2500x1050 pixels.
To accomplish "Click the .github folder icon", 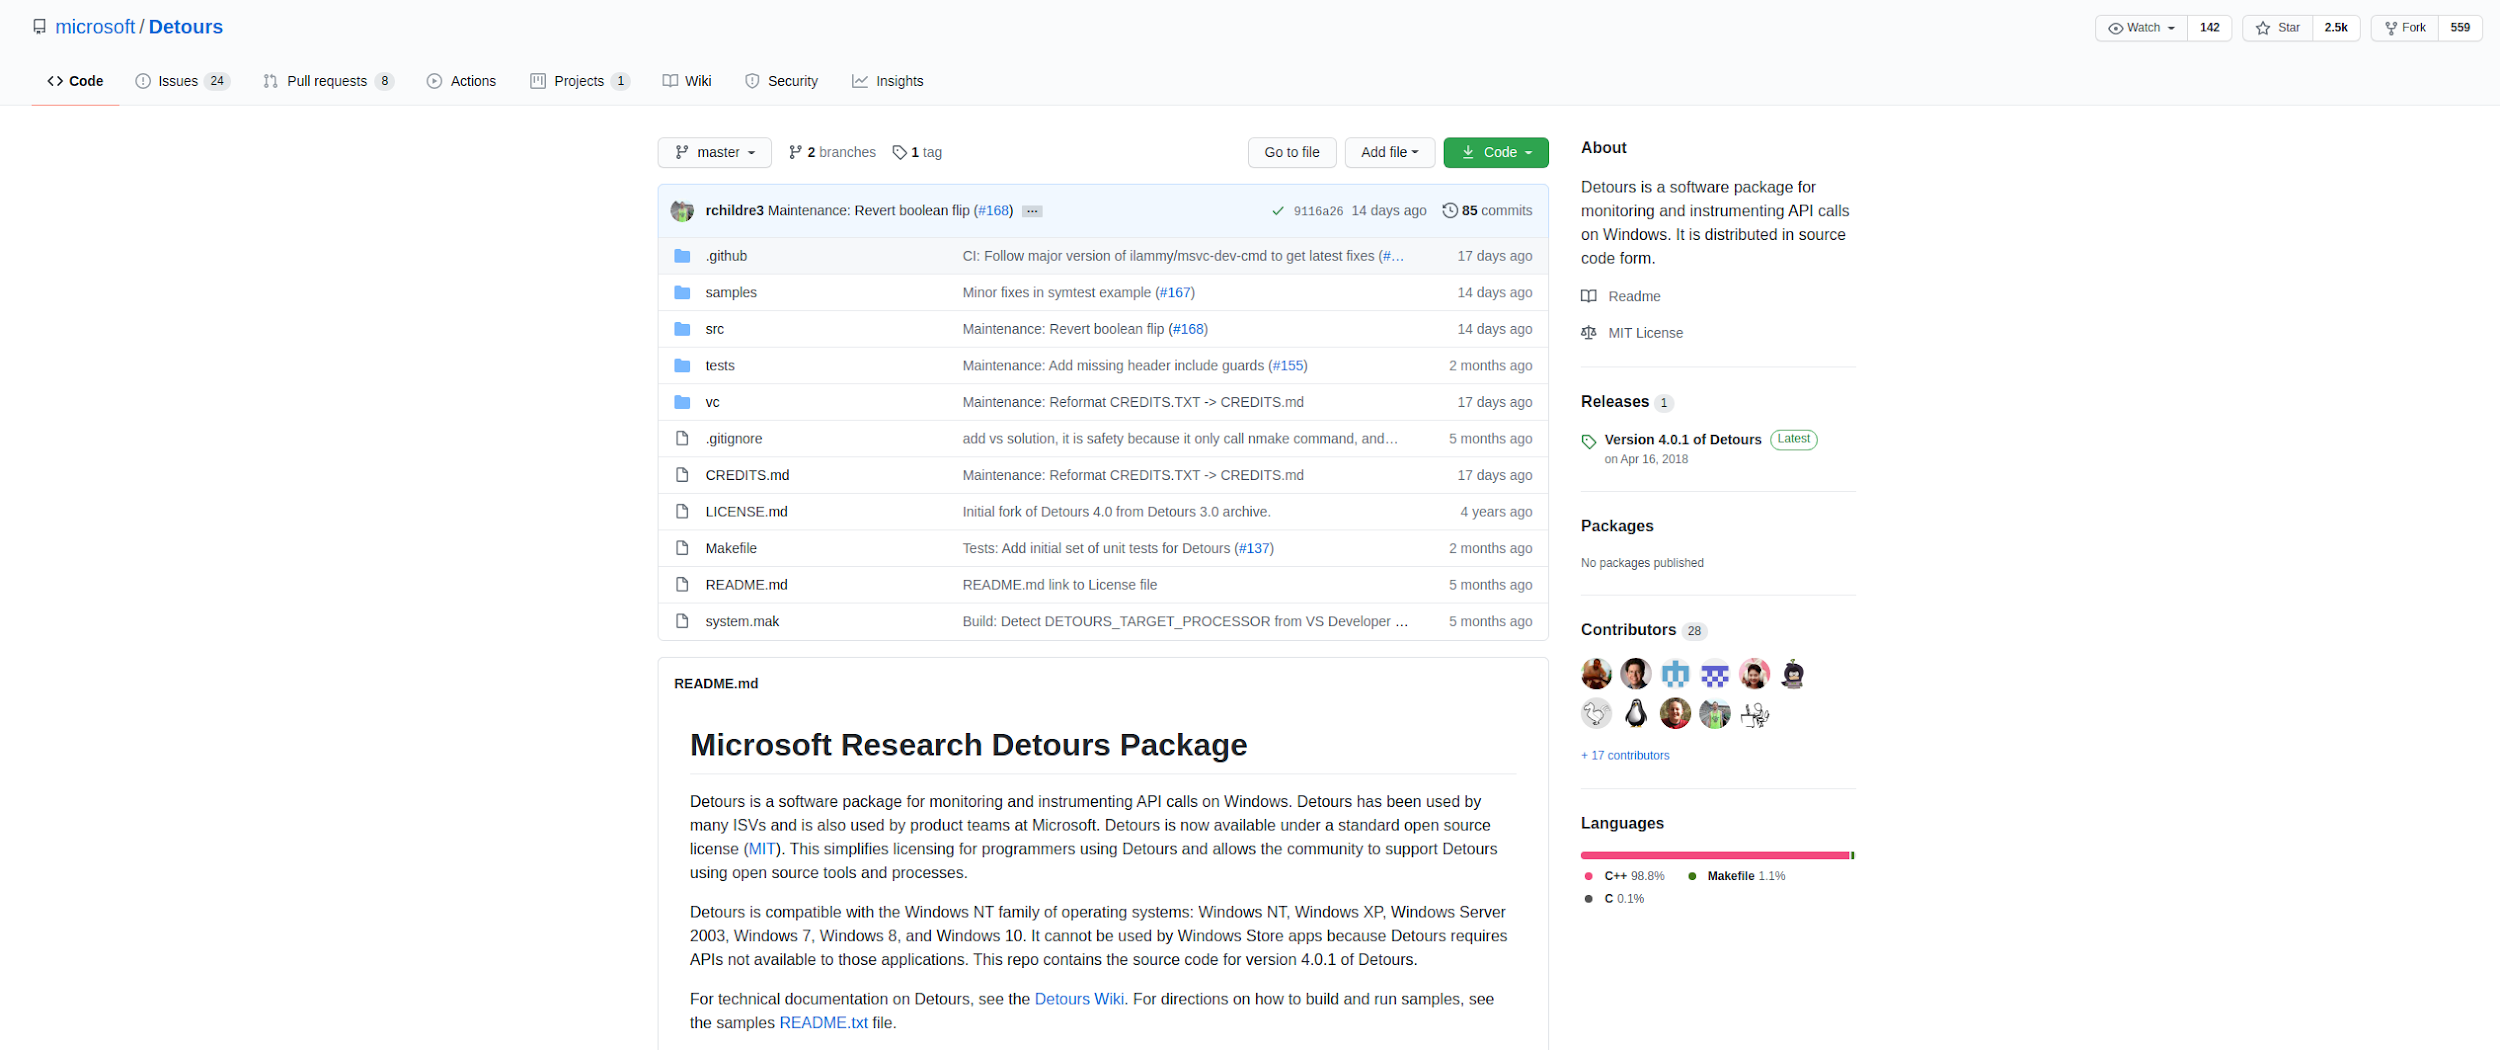I will tap(682, 256).
